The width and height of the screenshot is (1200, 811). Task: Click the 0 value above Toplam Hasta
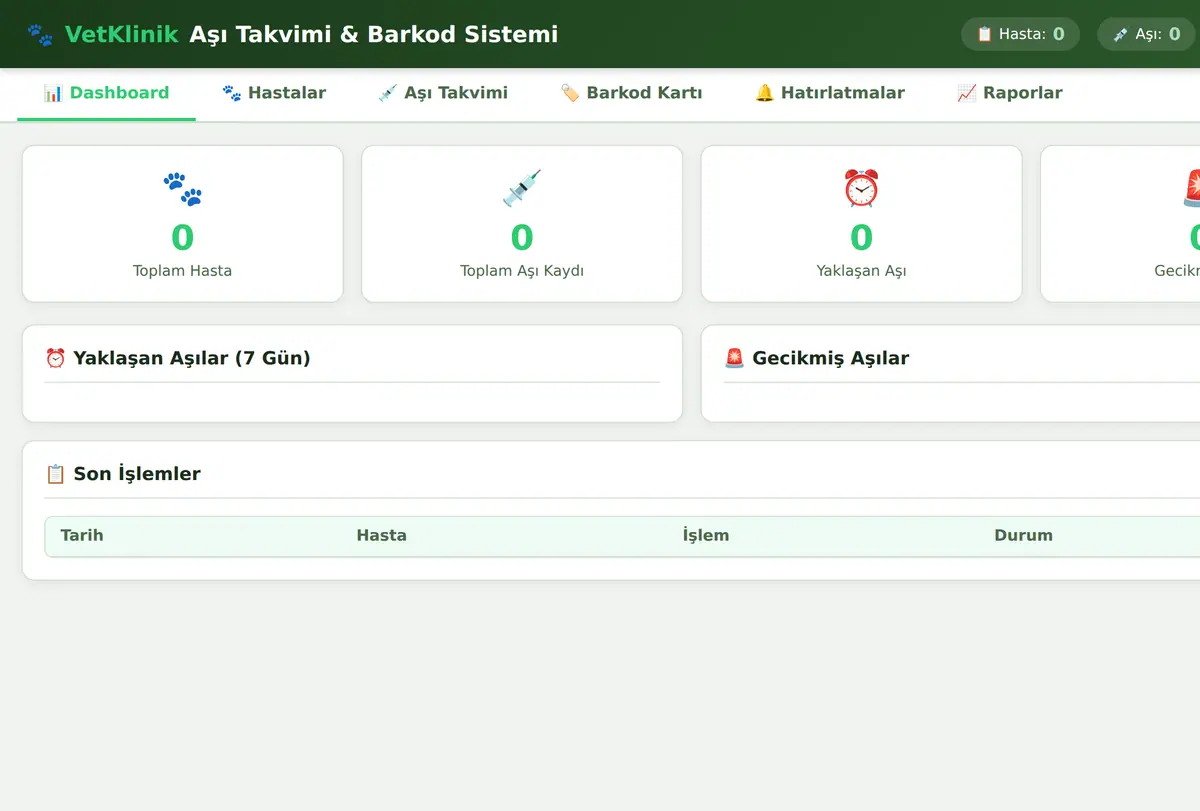182,238
